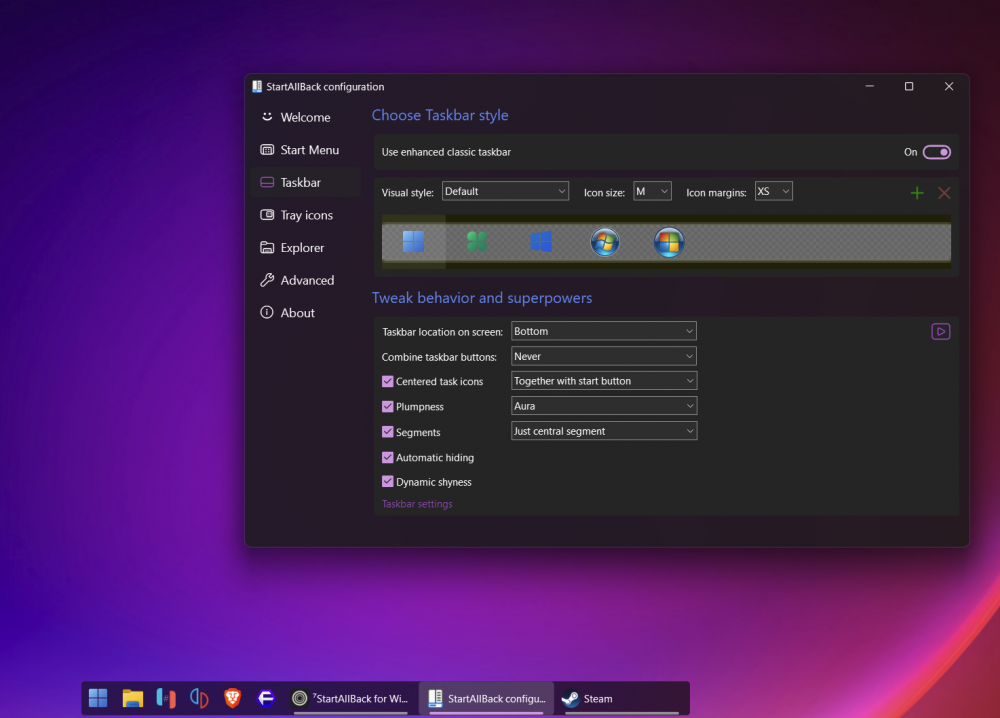Turn off enhanced classic taskbar switch
1000x718 pixels.
[x=936, y=152]
